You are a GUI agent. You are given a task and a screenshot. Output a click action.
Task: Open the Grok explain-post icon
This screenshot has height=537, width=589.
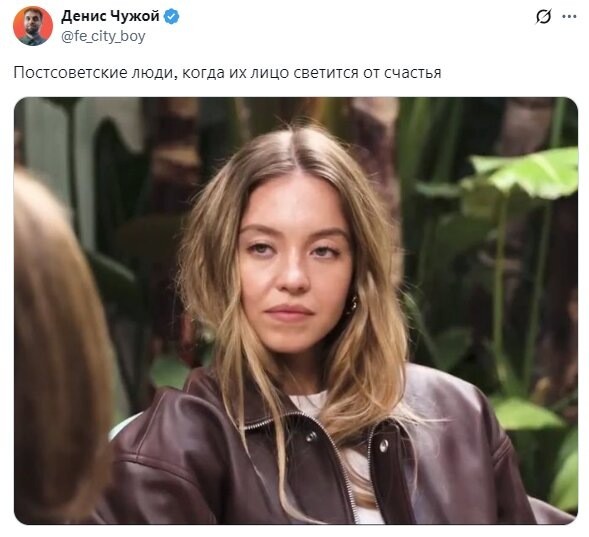coord(543,17)
